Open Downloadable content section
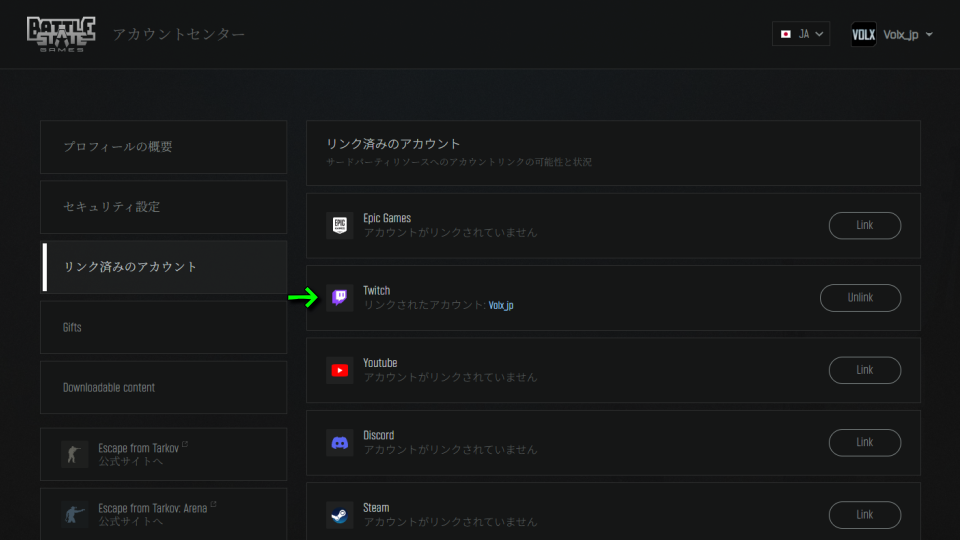This screenshot has width=960, height=540. coord(163,388)
